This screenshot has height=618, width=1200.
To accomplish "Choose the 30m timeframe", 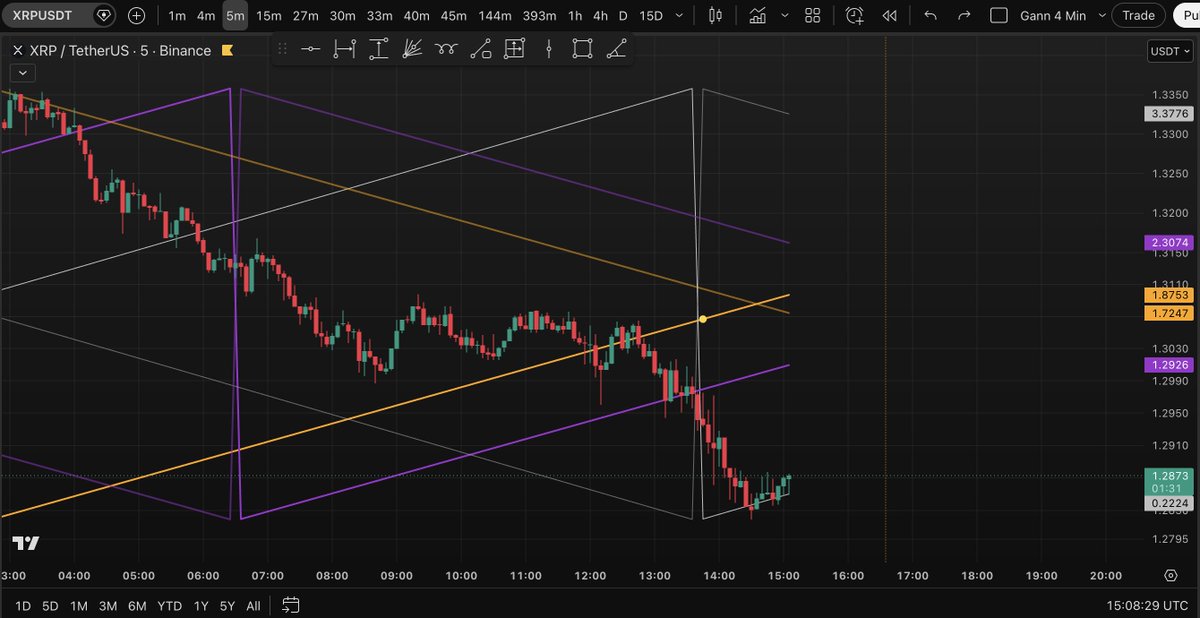I will coord(343,15).
